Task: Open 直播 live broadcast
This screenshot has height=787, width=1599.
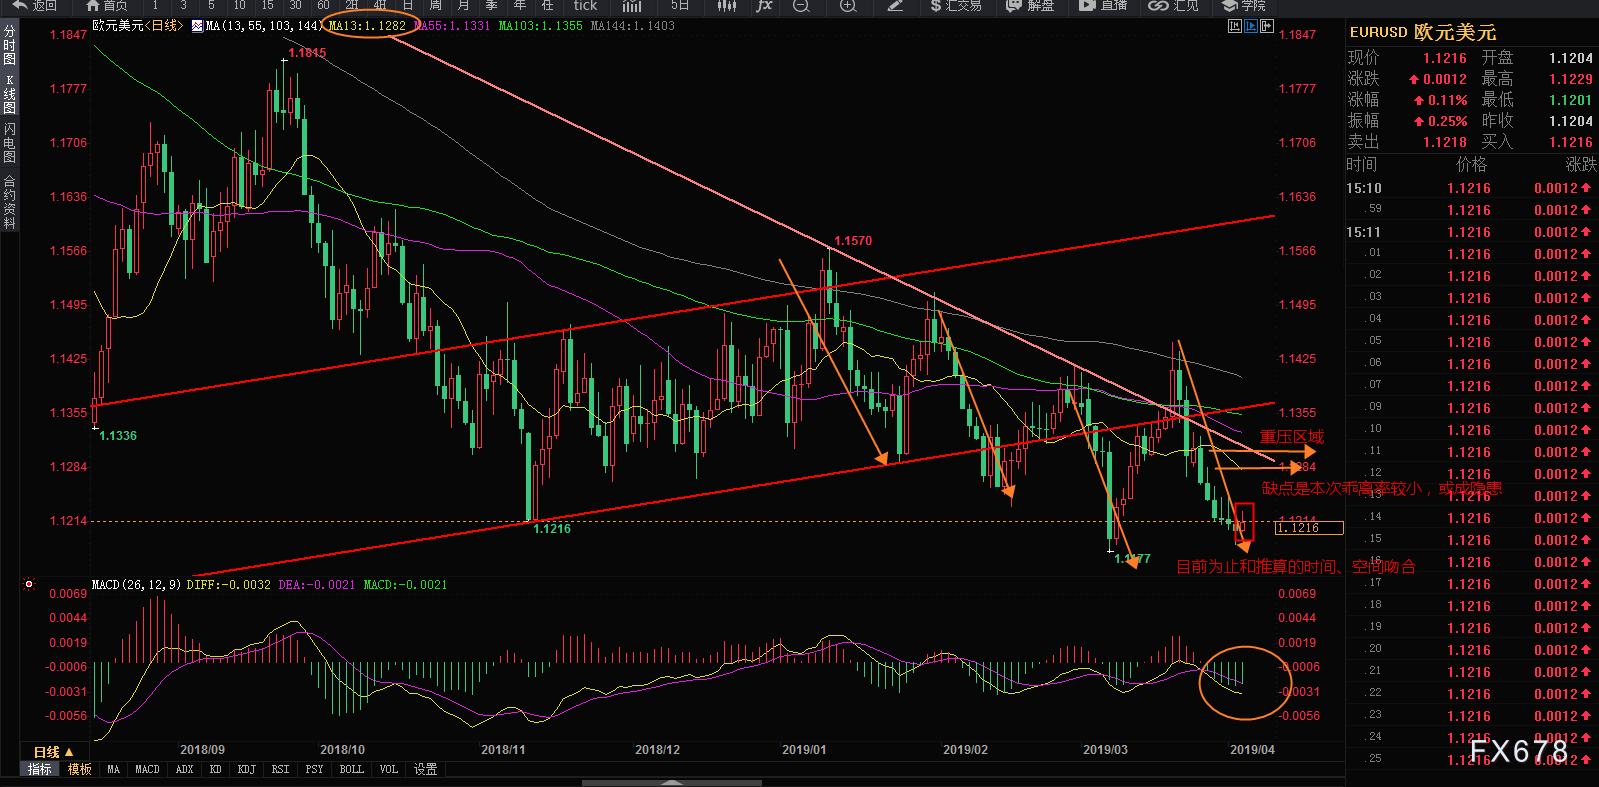Action: pos(1103,5)
